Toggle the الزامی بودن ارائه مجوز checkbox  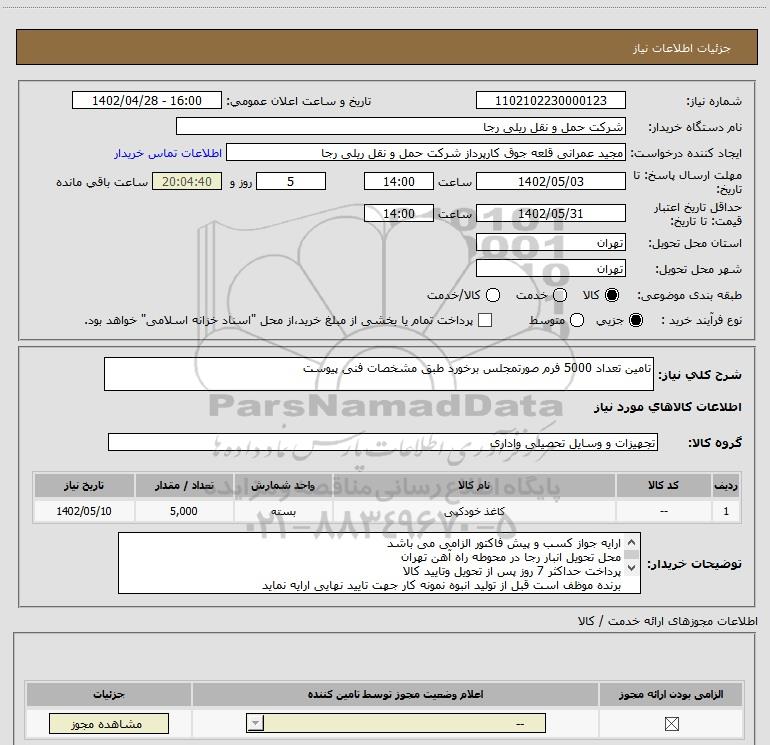coord(671,723)
